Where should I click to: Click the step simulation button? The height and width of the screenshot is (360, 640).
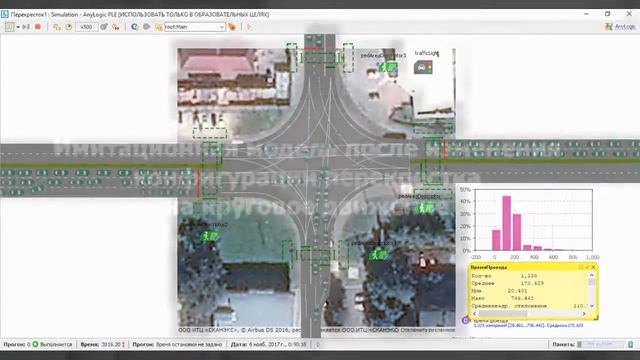coord(26,27)
